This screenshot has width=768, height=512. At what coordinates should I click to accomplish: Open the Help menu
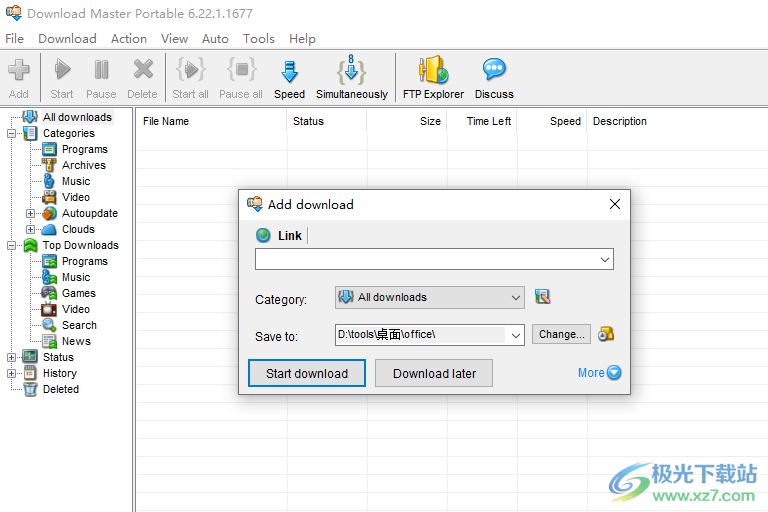(302, 39)
